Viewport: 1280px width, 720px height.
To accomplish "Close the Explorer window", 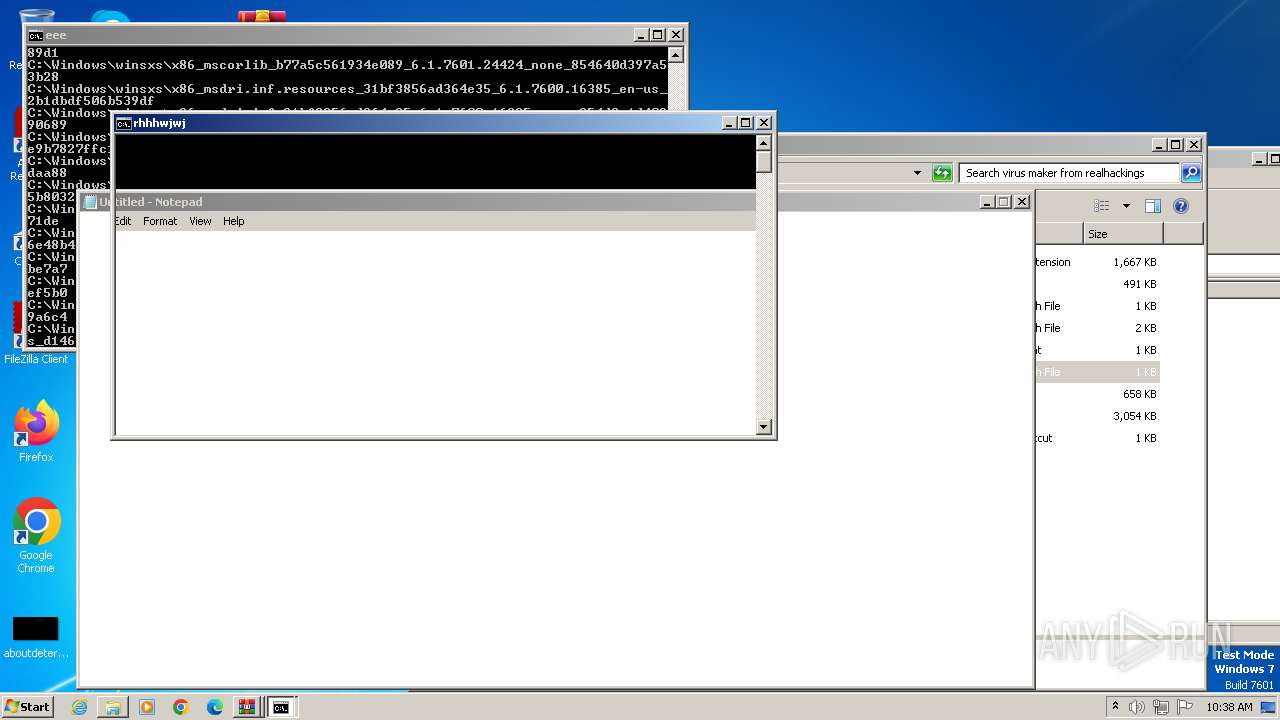I will tap(1194, 145).
